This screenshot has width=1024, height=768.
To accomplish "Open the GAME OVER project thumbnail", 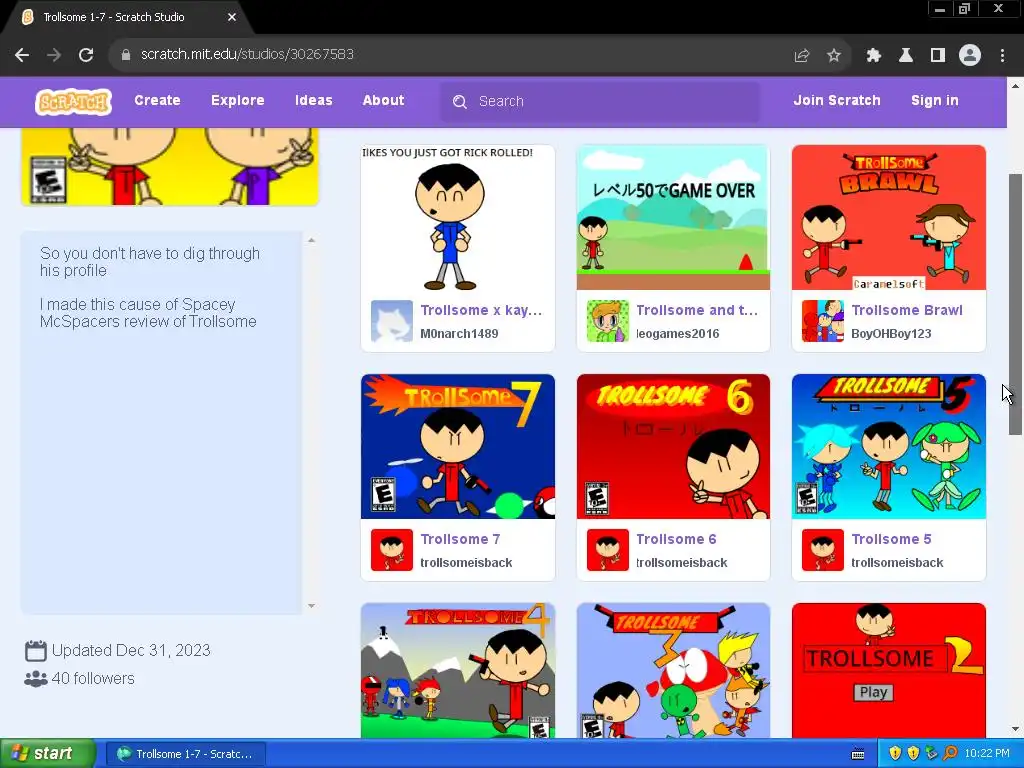I will point(673,217).
